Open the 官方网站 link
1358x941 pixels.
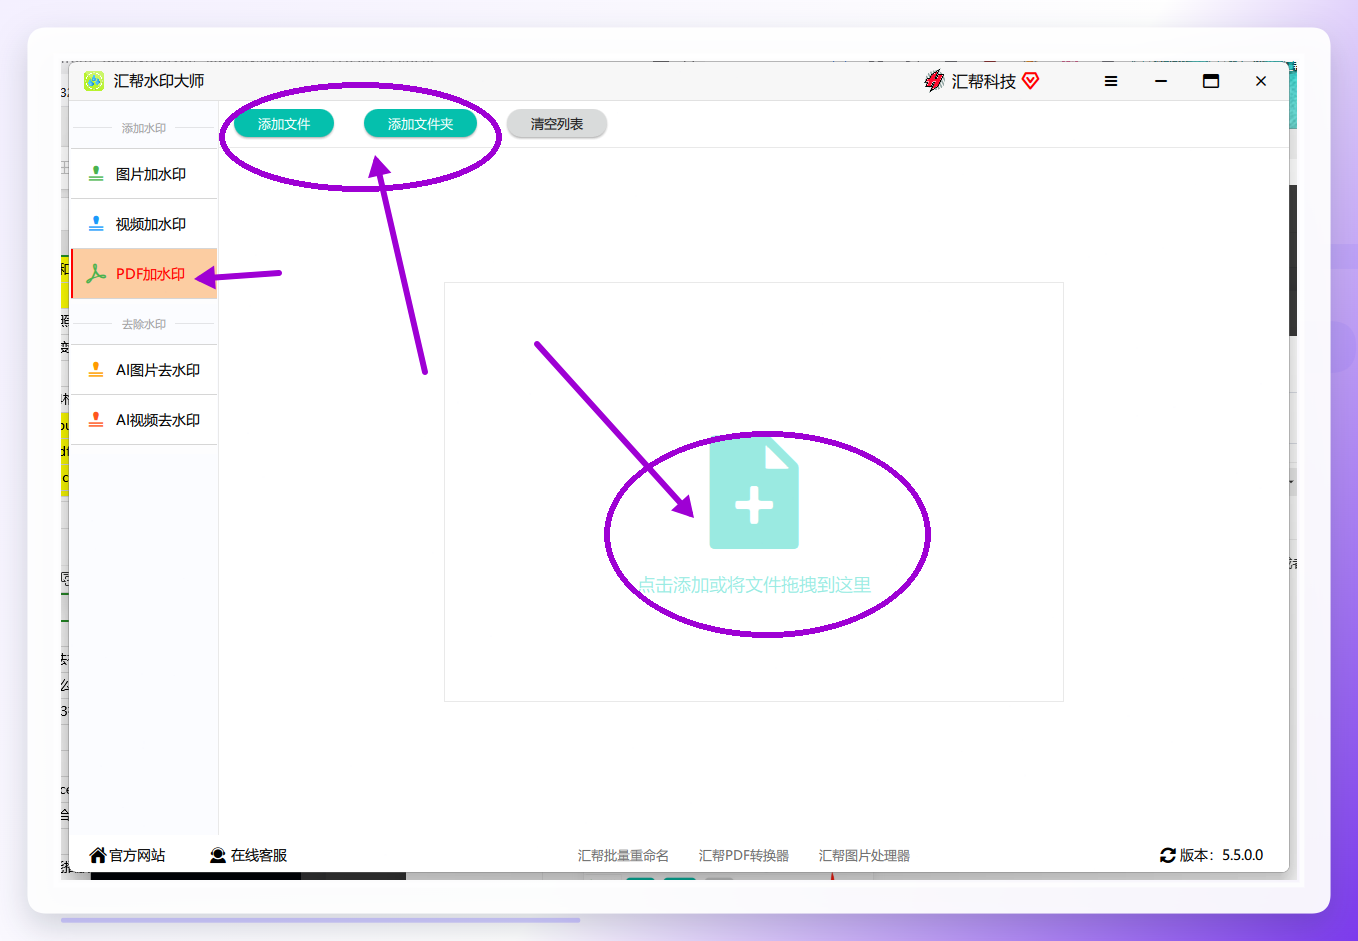tap(137, 855)
